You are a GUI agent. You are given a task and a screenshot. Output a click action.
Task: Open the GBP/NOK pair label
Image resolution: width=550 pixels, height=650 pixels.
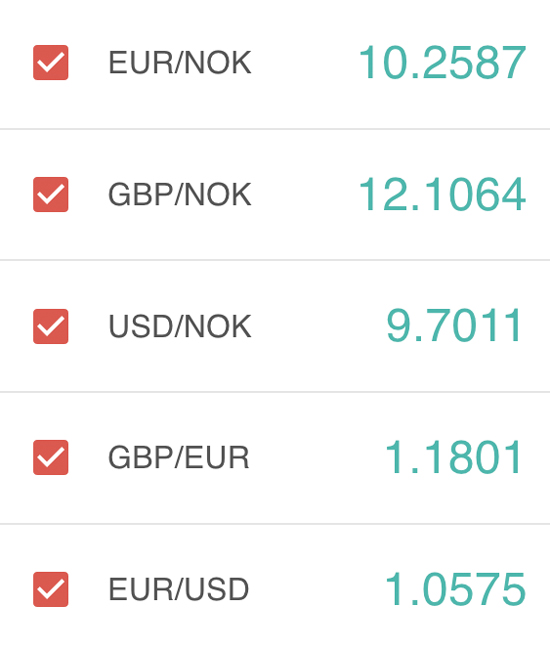179,194
